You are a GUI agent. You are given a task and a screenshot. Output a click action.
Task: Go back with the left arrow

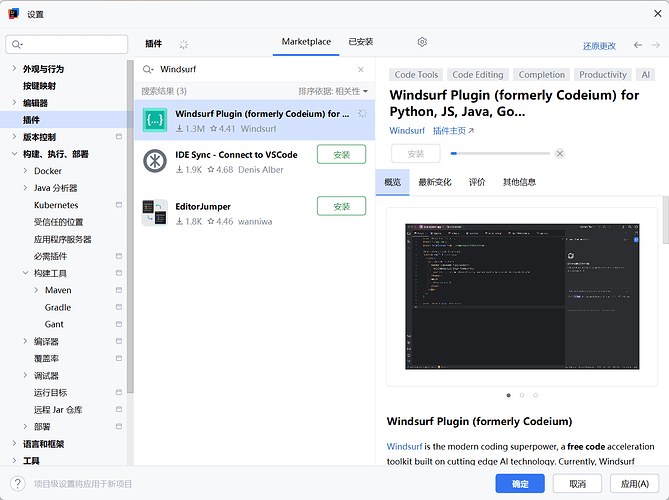tap(638, 45)
